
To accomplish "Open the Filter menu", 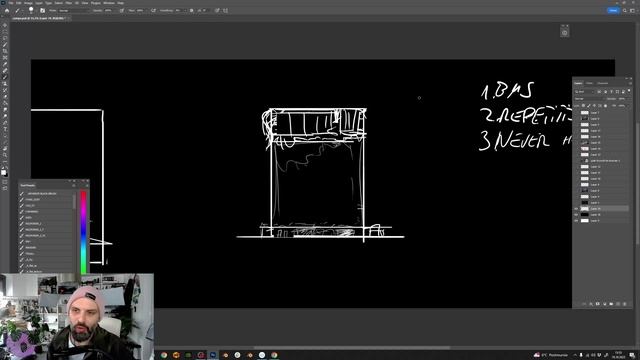I will [x=69, y=3].
